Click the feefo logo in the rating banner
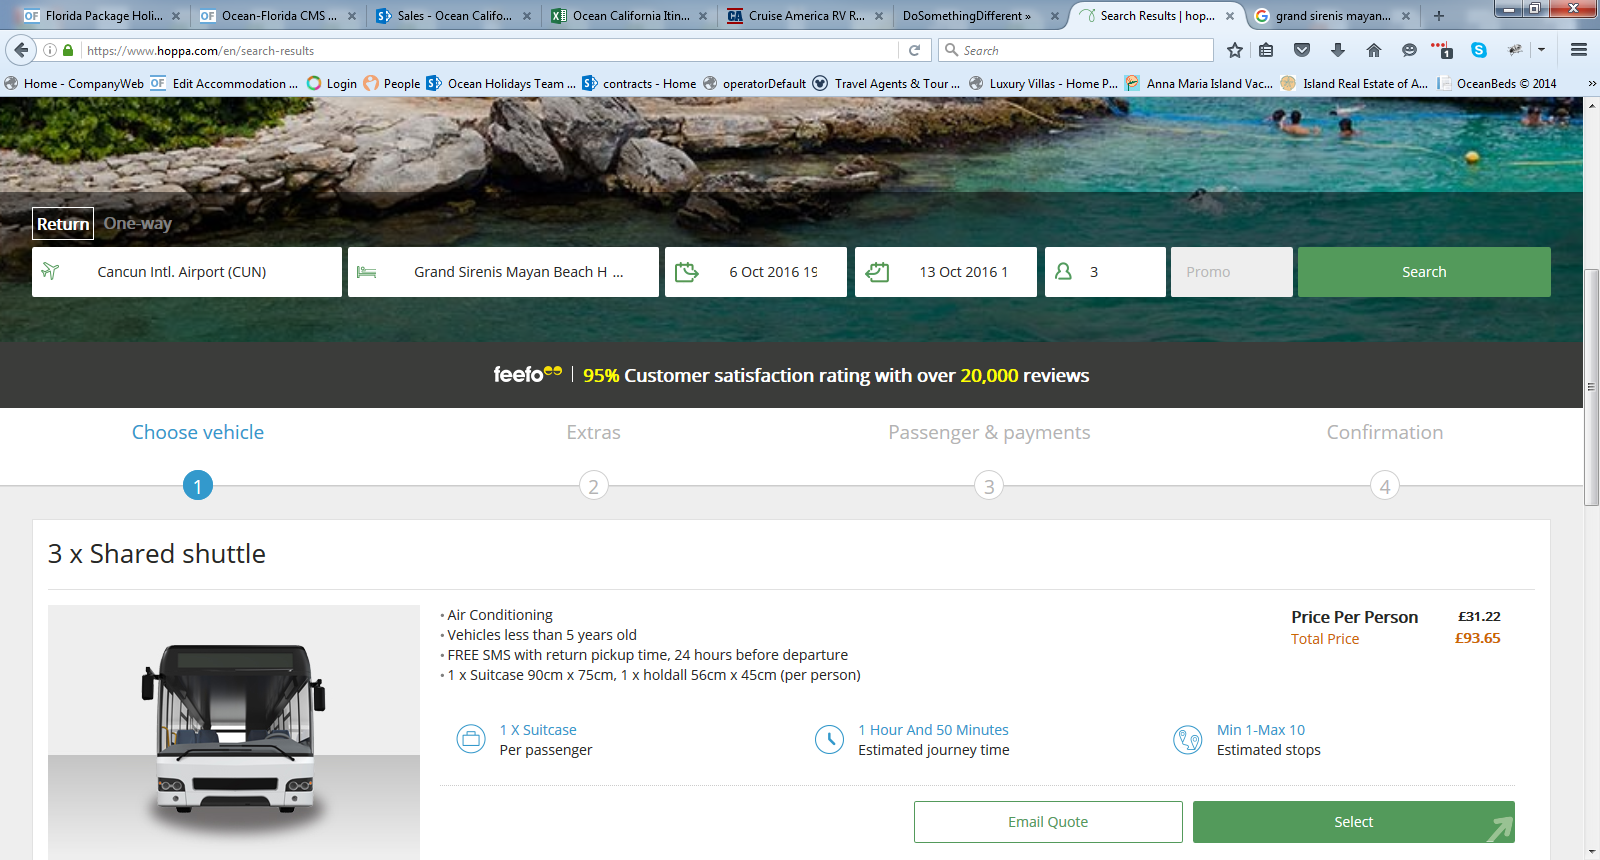 pos(528,374)
